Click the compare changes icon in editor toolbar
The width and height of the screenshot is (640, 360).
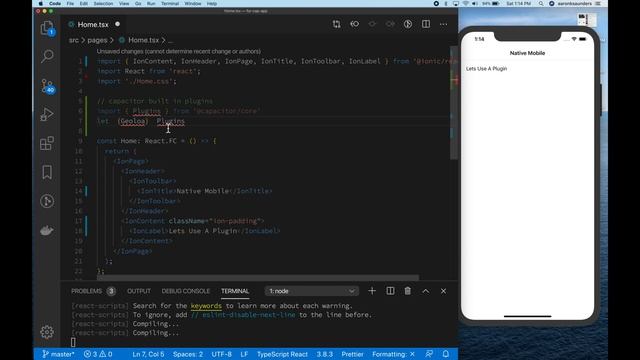(336, 24)
